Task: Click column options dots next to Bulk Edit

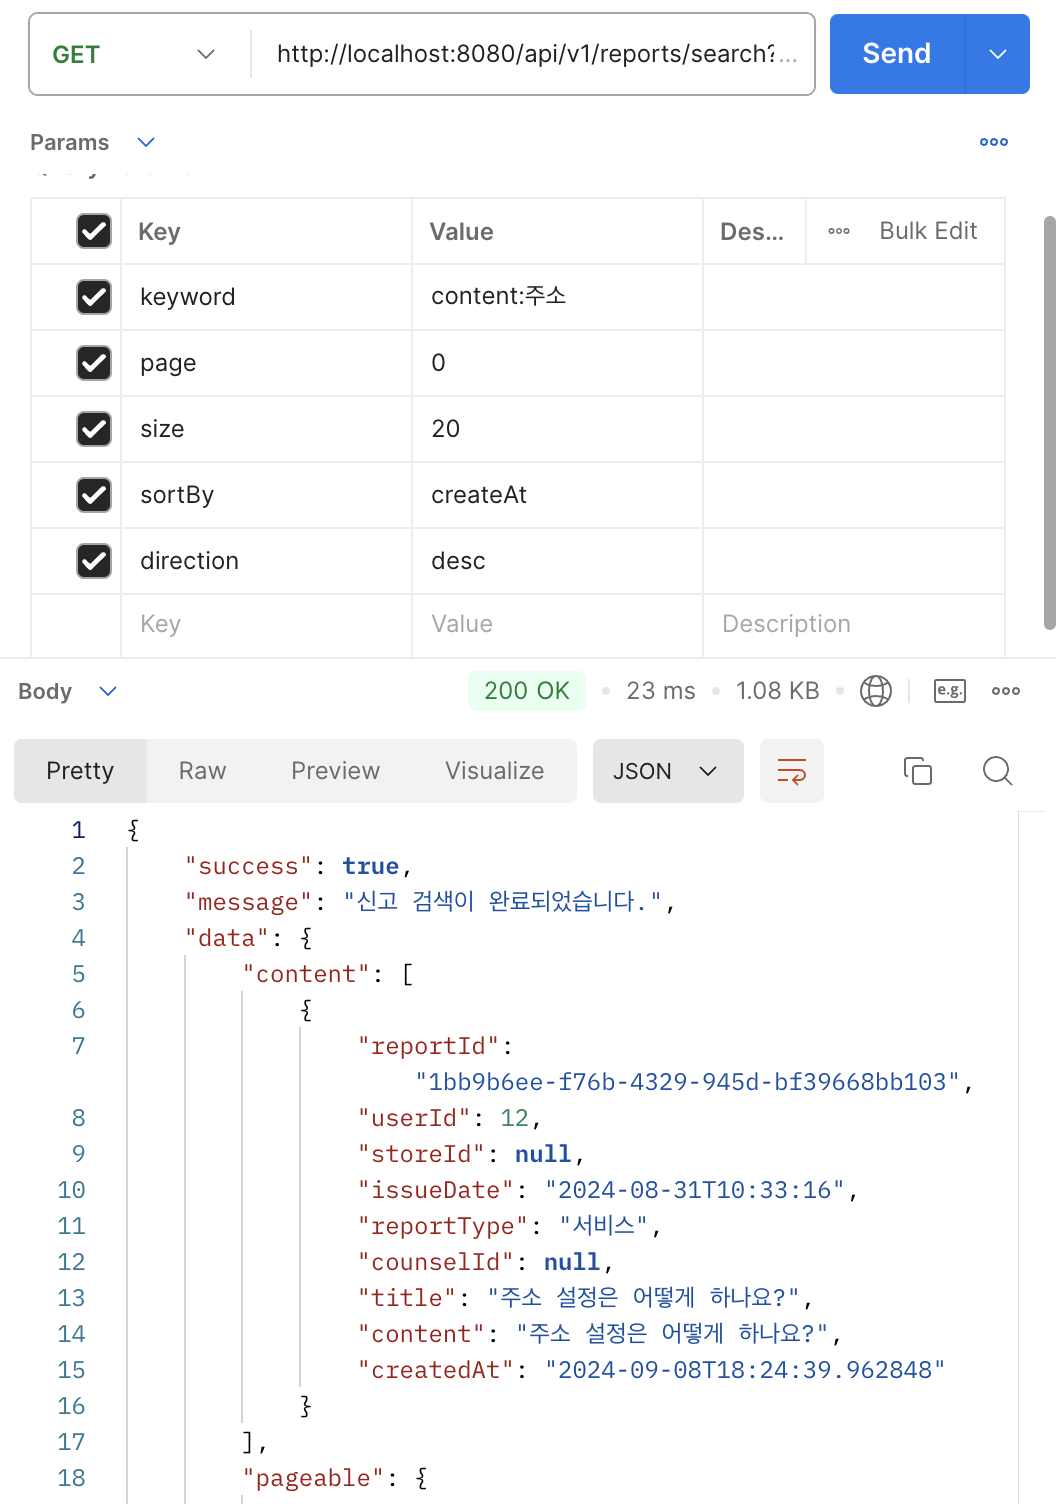Action: pos(839,231)
